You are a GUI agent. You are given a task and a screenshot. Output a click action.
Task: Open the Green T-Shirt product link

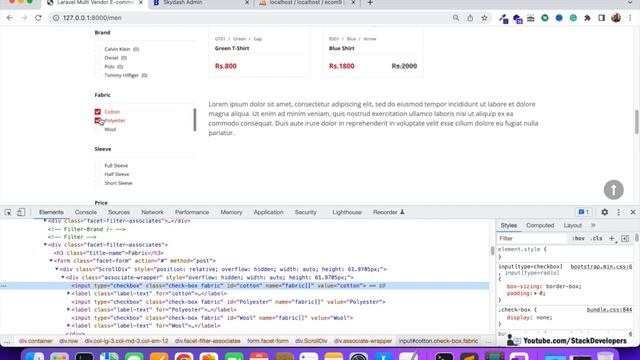pyautogui.click(x=232, y=48)
